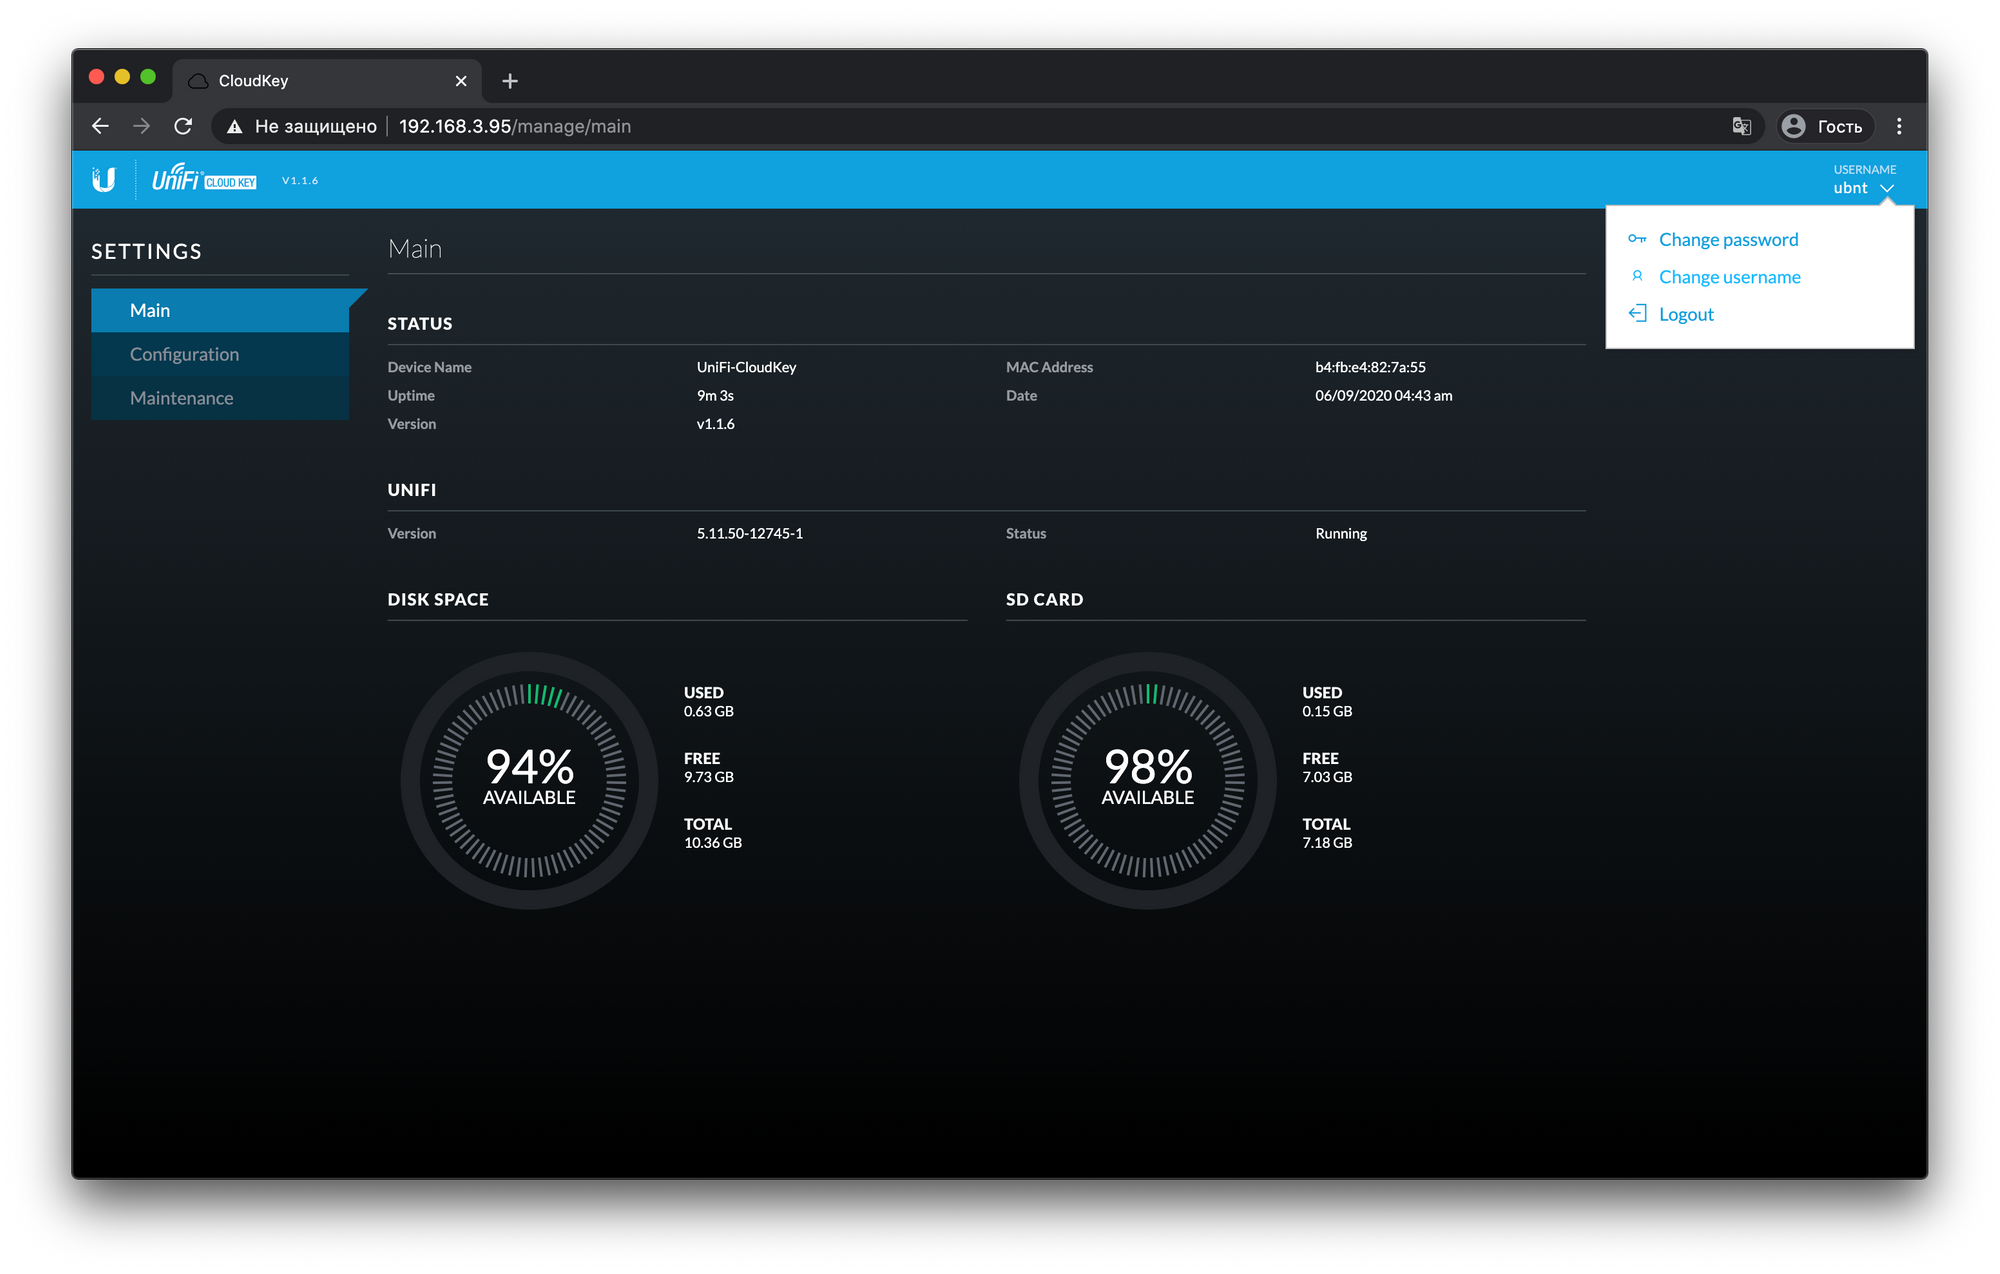Open the Configuration settings section
The image size is (2000, 1274).
pyautogui.click(x=220, y=354)
